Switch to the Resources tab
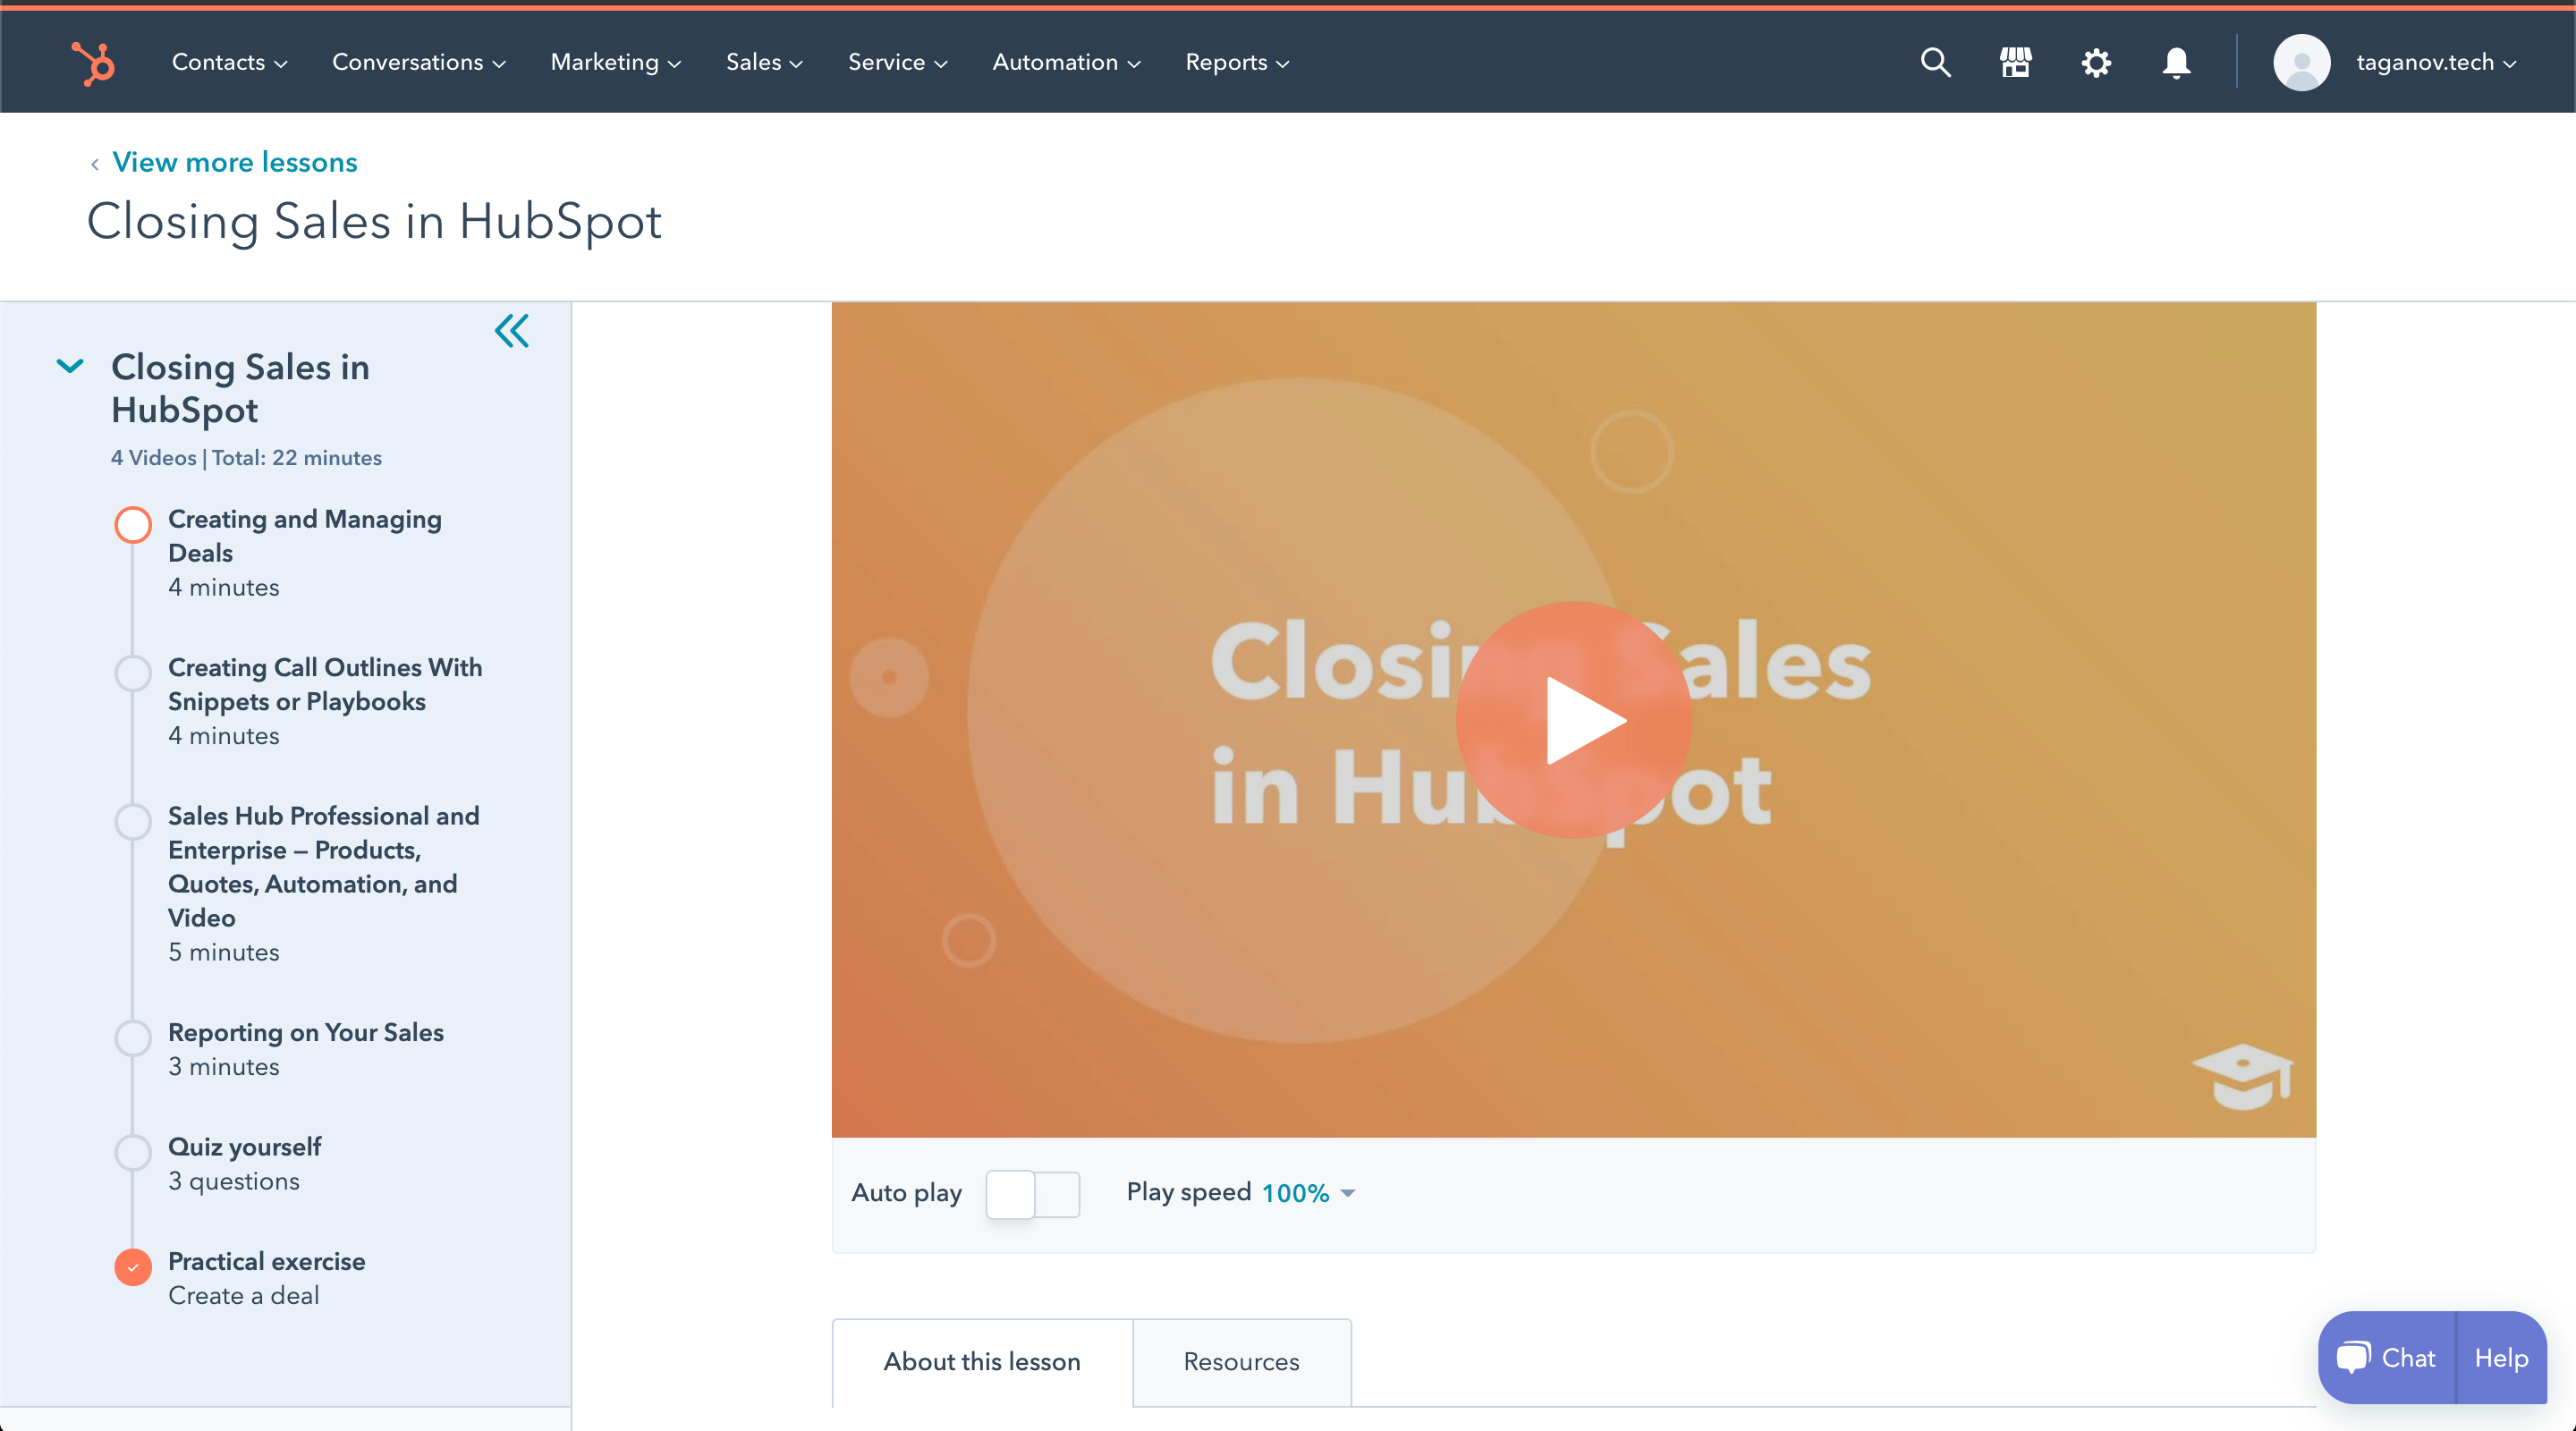This screenshot has height=1431, width=2576. pyautogui.click(x=1241, y=1362)
